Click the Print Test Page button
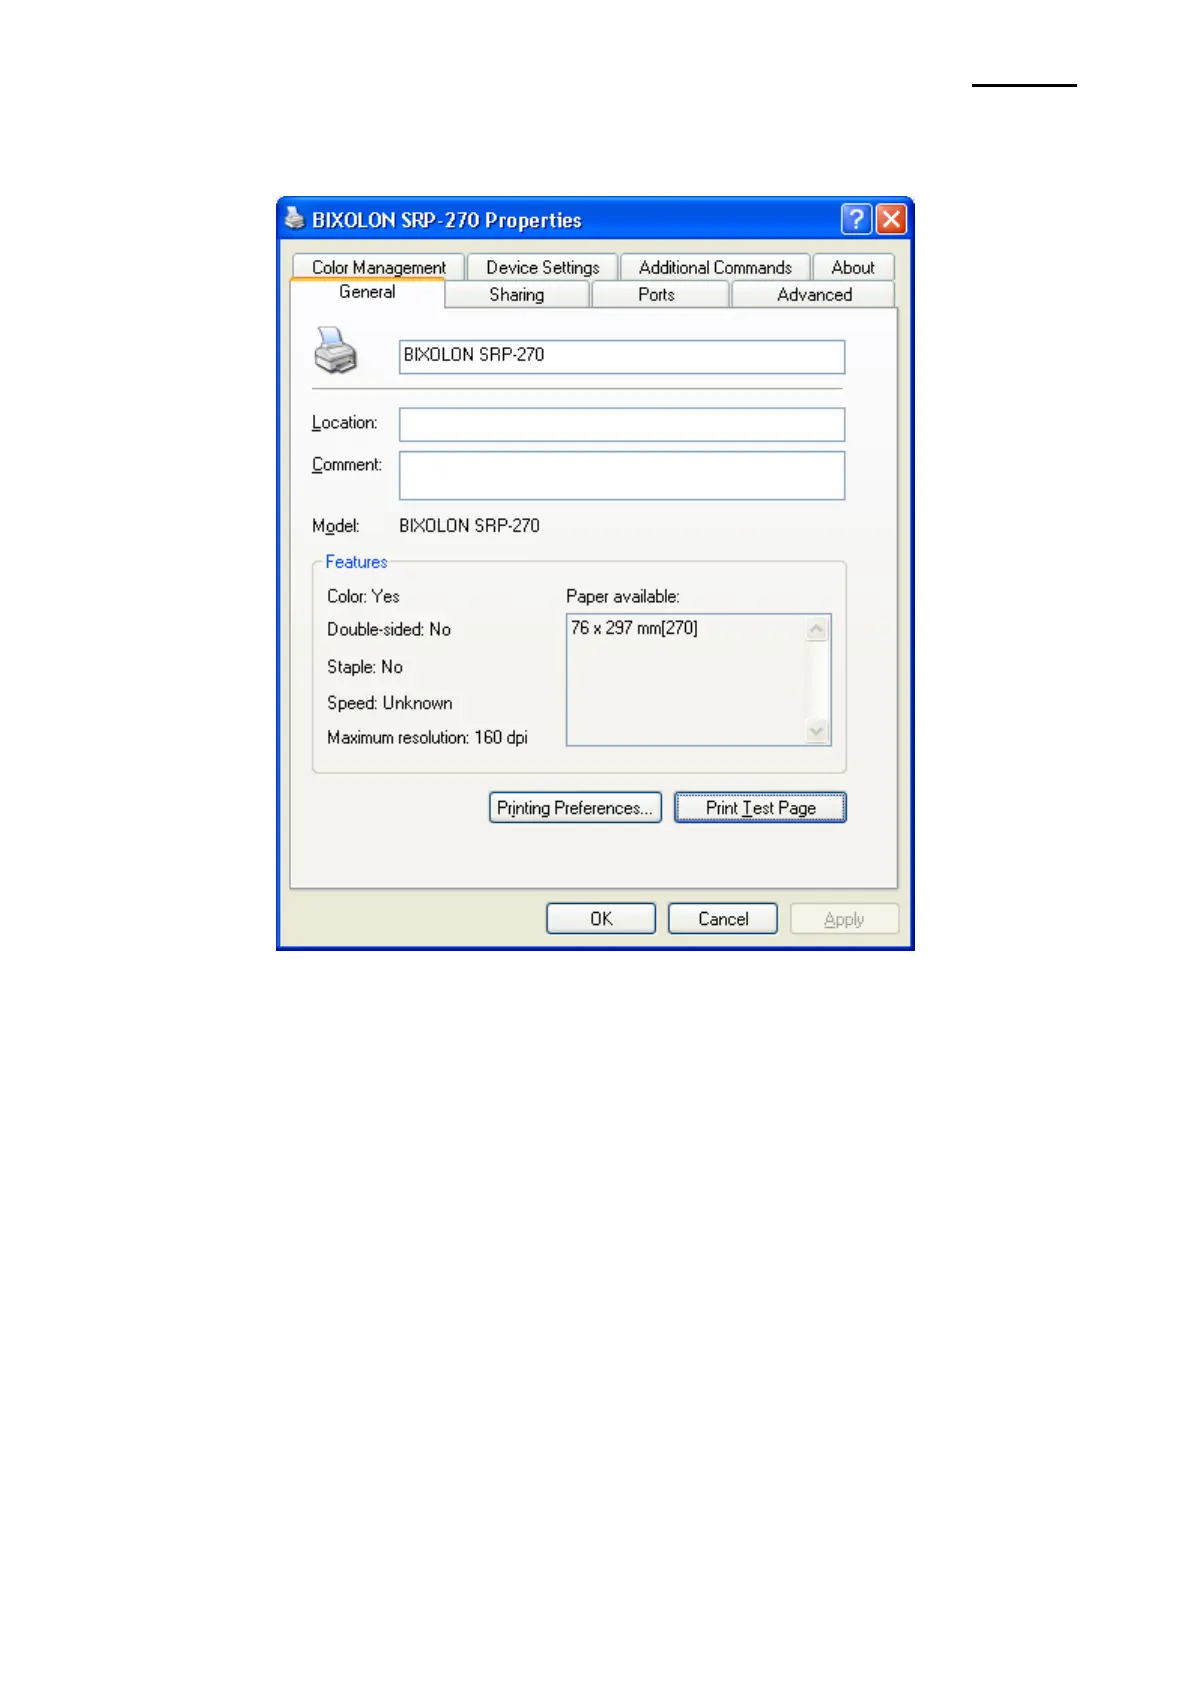Viewport: 1190px width, 1684px height. [x=760, y=808]
